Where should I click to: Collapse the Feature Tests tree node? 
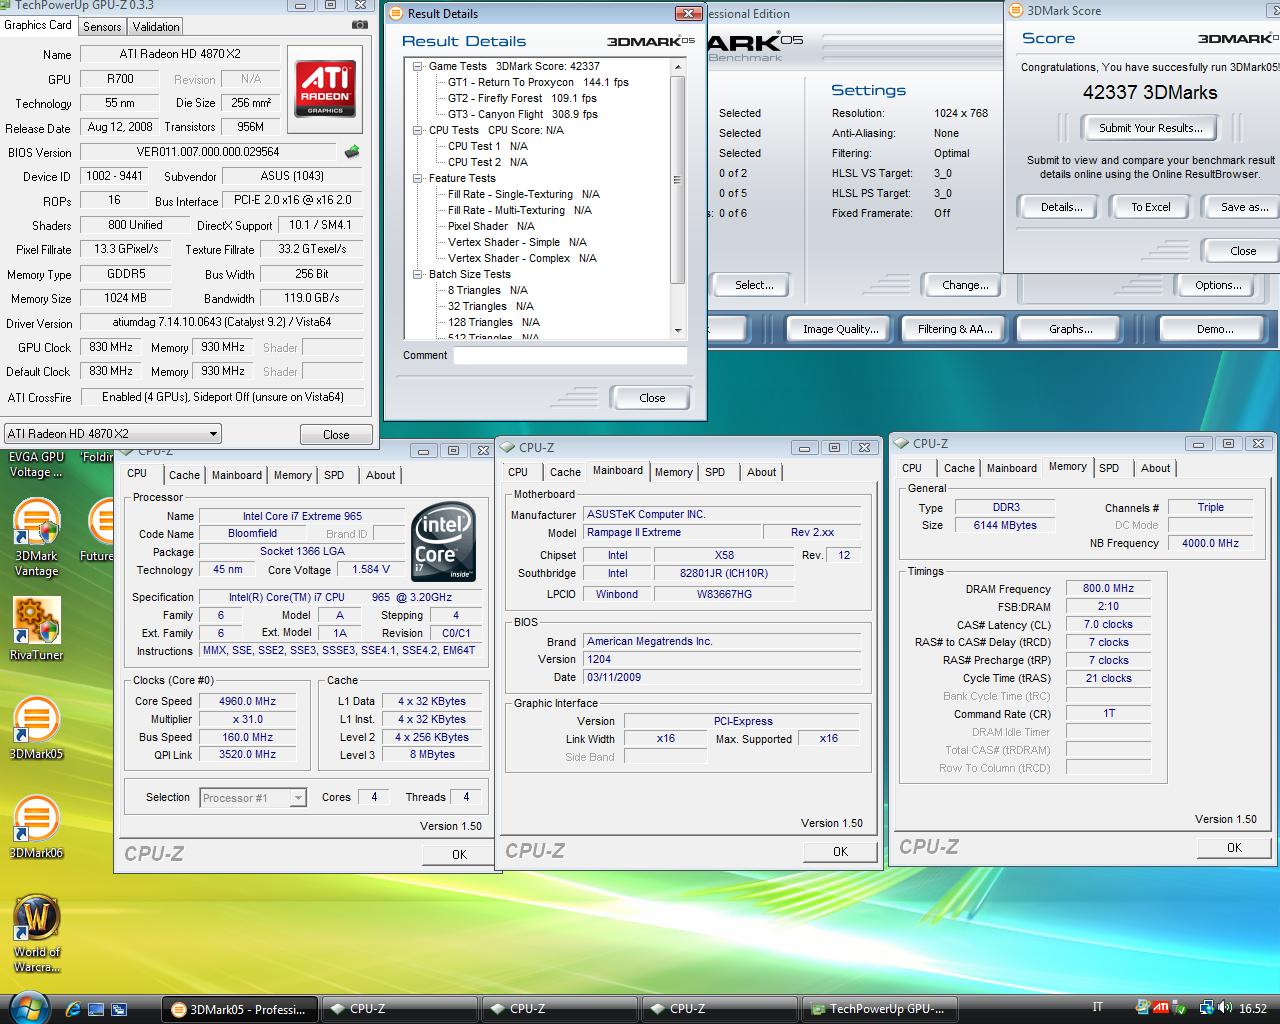pyautogui.click(x=418, y=178)
